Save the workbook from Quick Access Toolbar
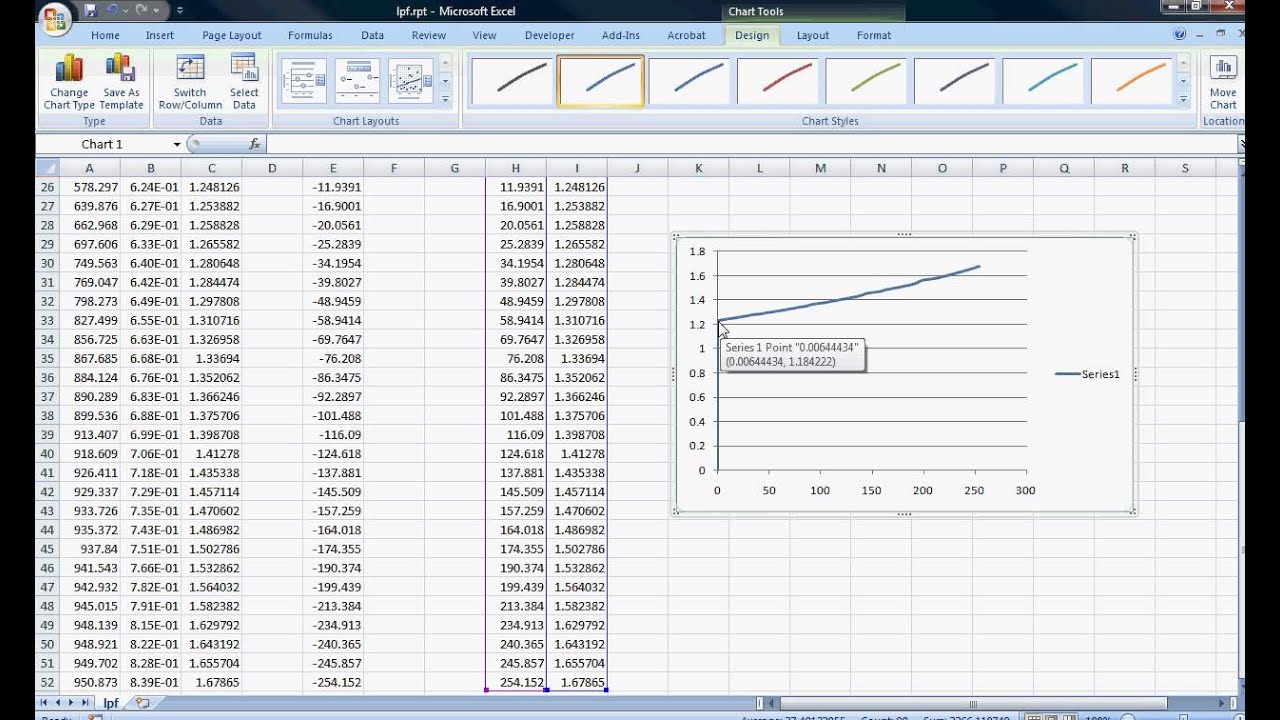Image resolution: width=1280 pixels, height=720 pixels. (x=91, y=10)
